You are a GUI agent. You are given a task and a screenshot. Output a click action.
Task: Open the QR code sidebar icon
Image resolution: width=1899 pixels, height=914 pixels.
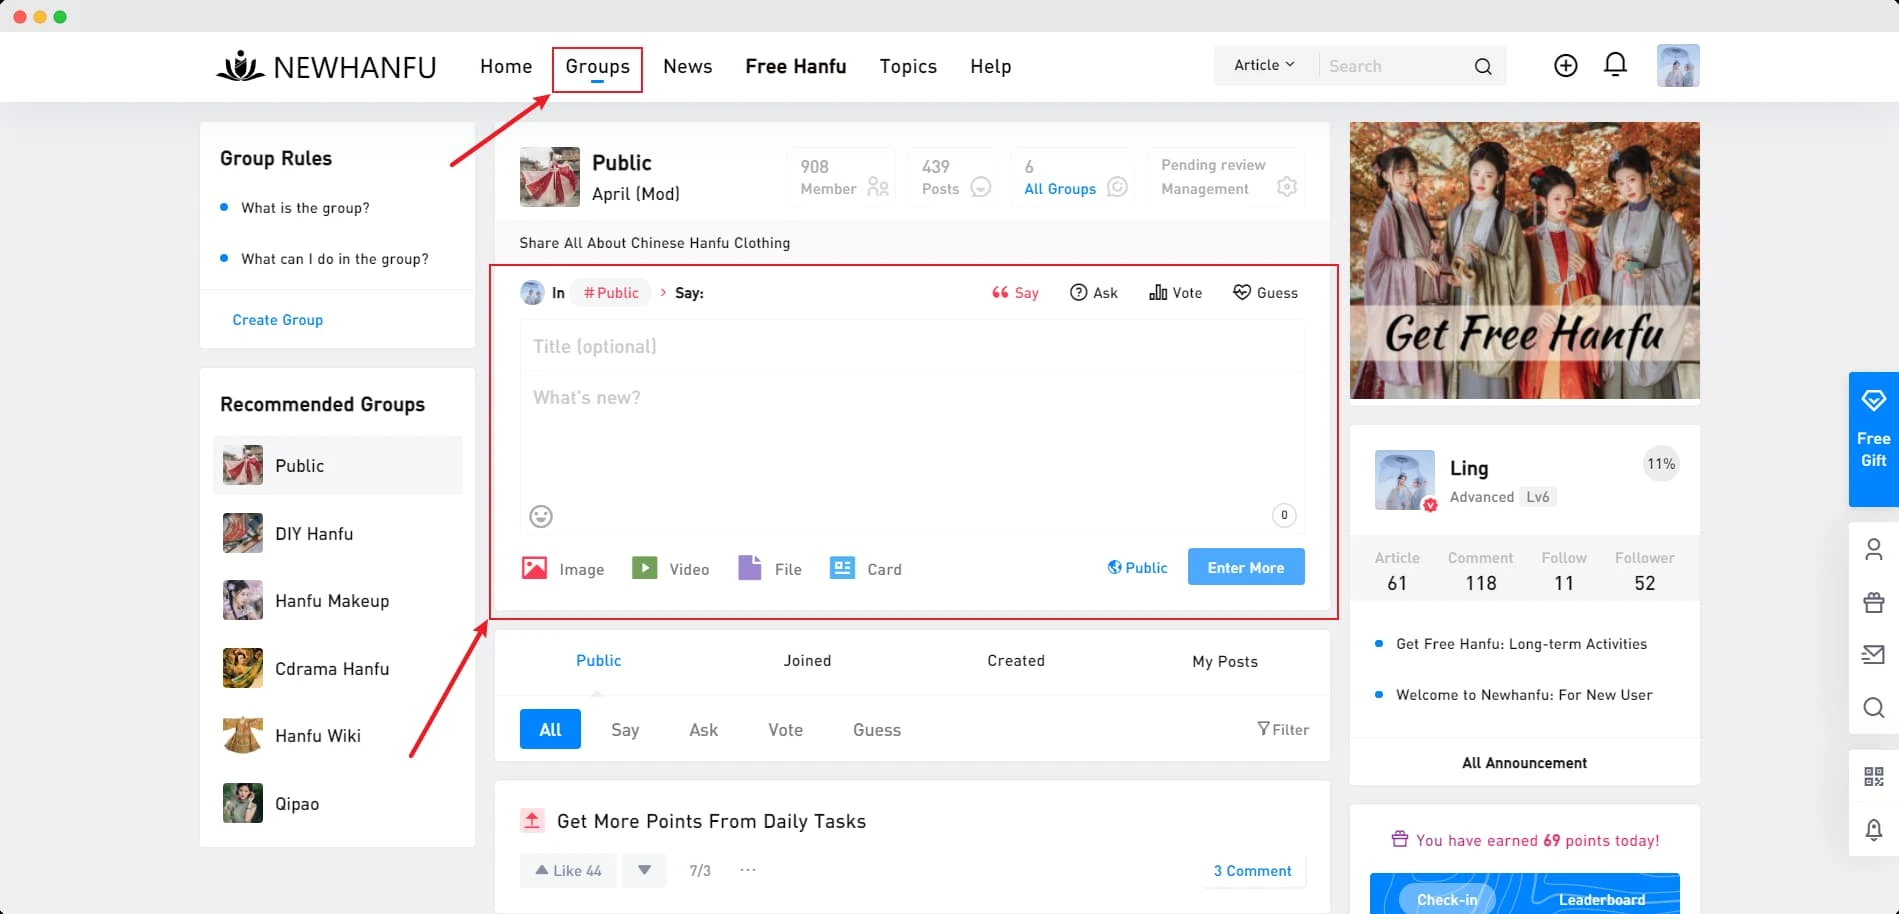[1873, 777]
